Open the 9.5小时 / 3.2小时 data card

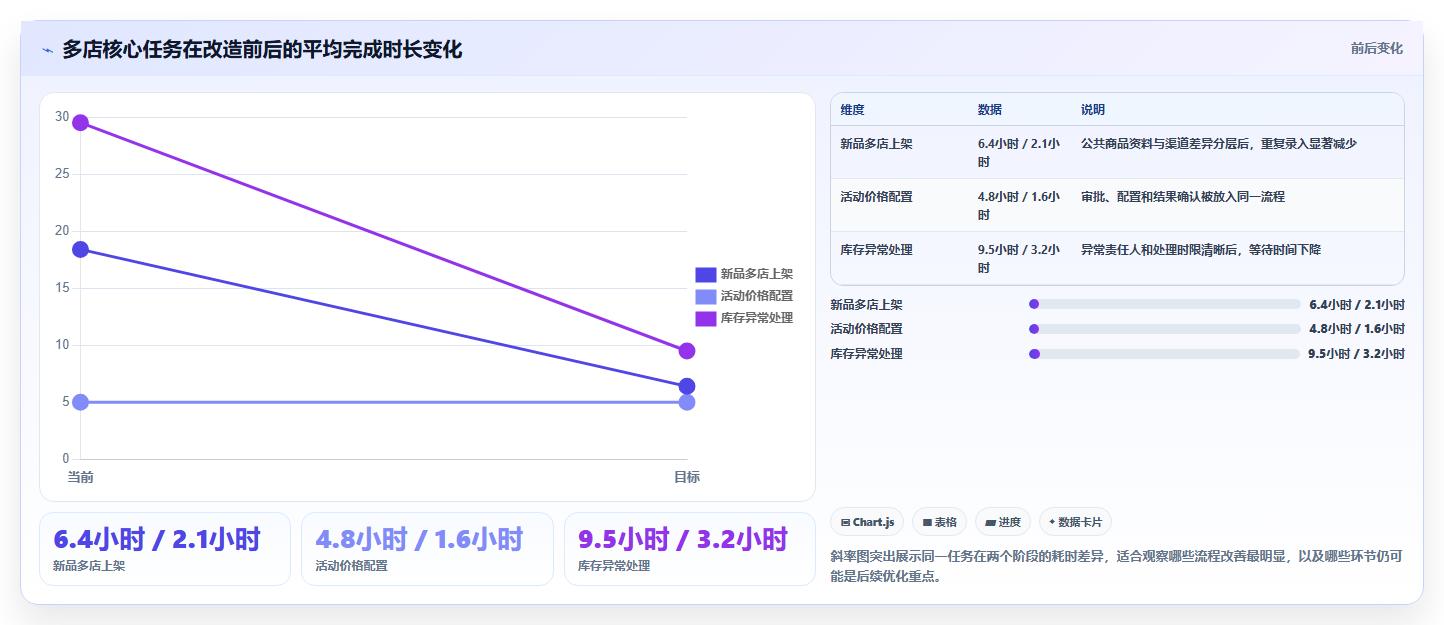(x=690, y=549)
